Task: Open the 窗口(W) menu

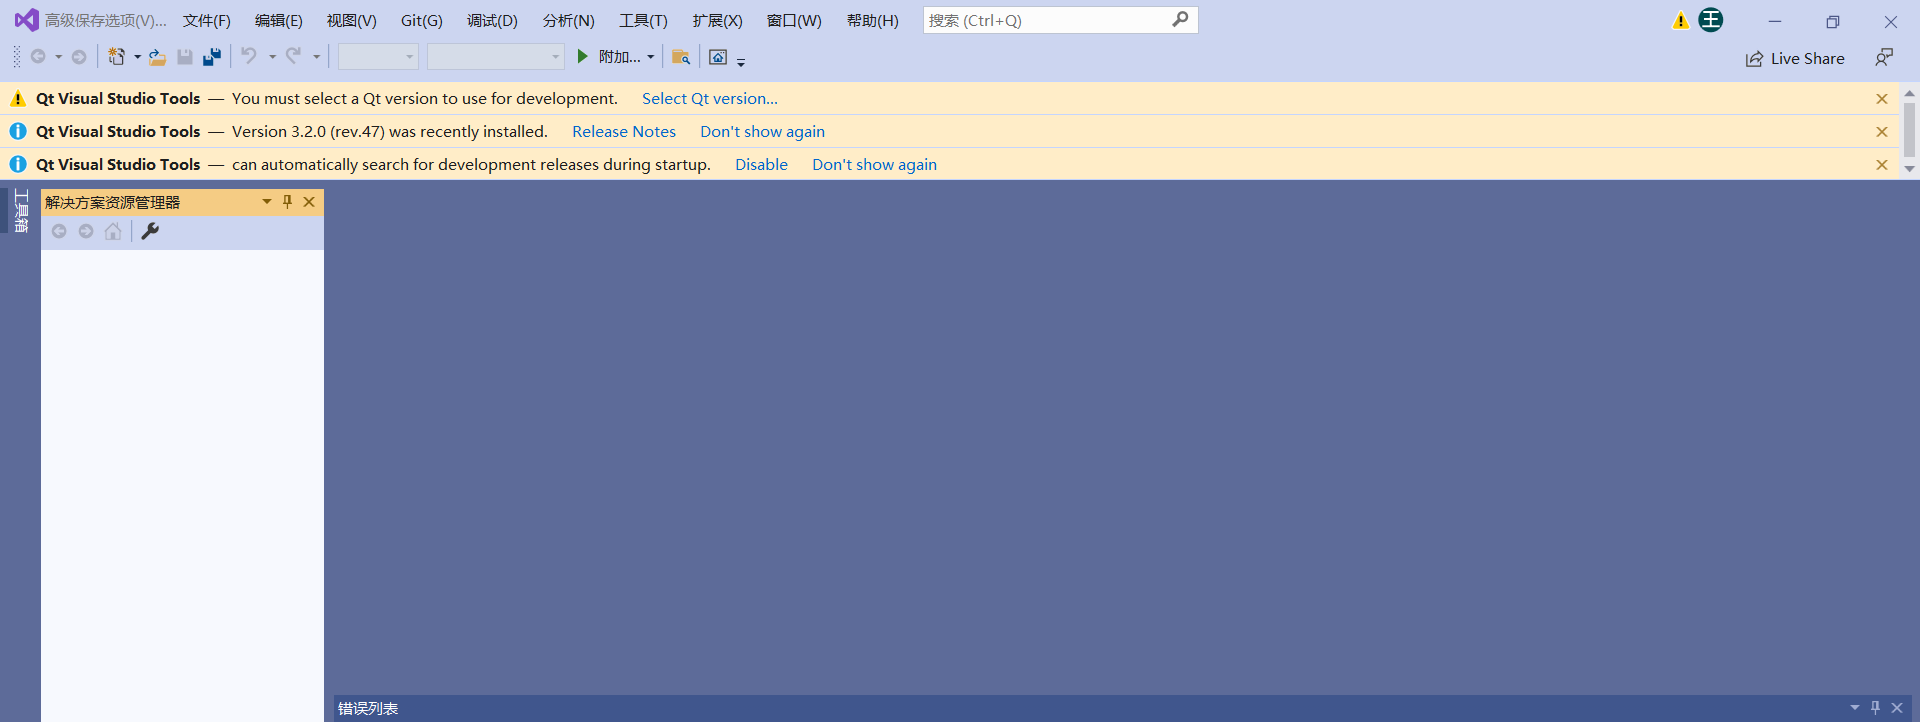Action: [794, 20]
